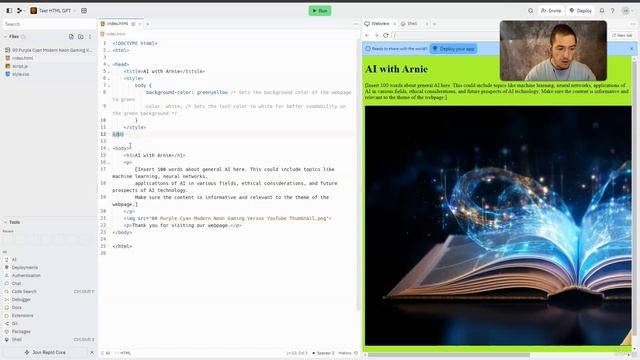Click the layout icon beside project name

[x=84, y=11]
